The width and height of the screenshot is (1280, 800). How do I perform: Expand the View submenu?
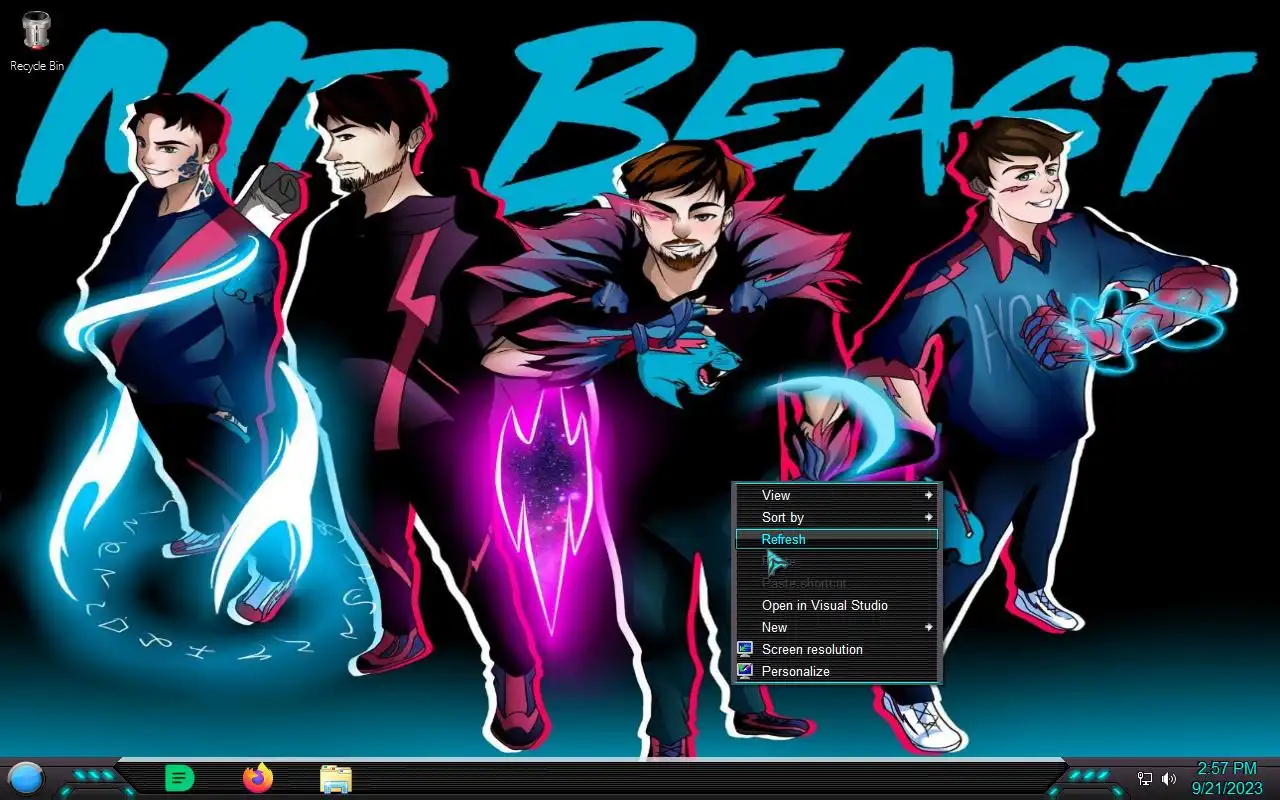836,495
